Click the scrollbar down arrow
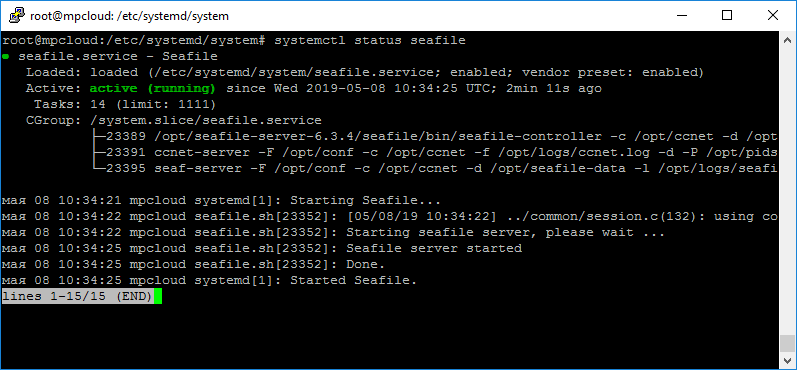 tap(787, 360)
